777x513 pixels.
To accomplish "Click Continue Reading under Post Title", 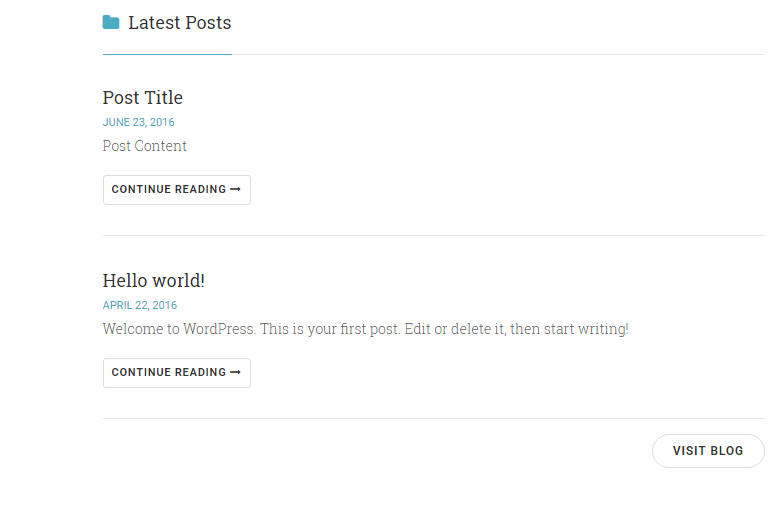I will point(177,190).
